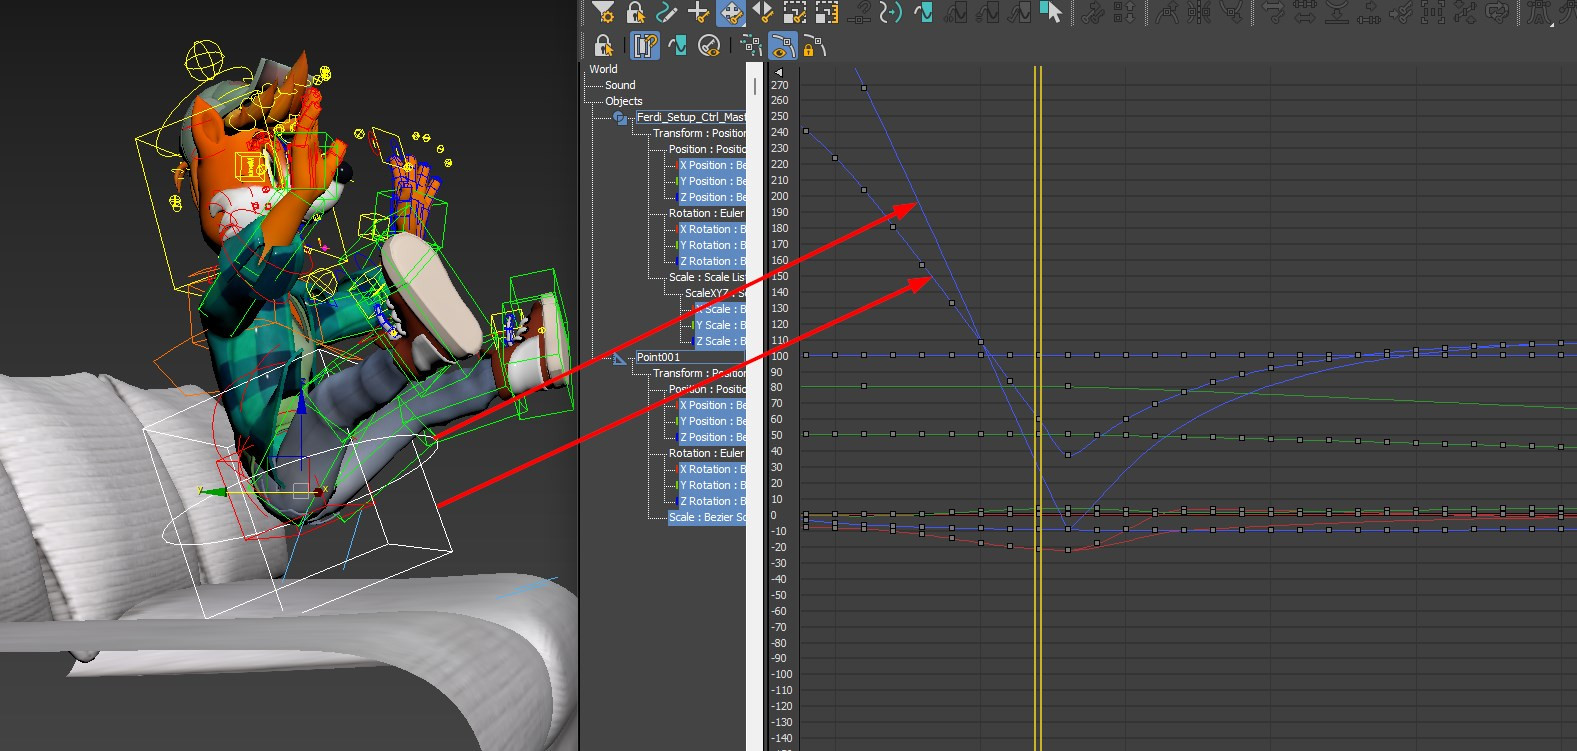Click the topmost key on steep blue curve
Viewport: 1577px width, 751px height.
864,88
